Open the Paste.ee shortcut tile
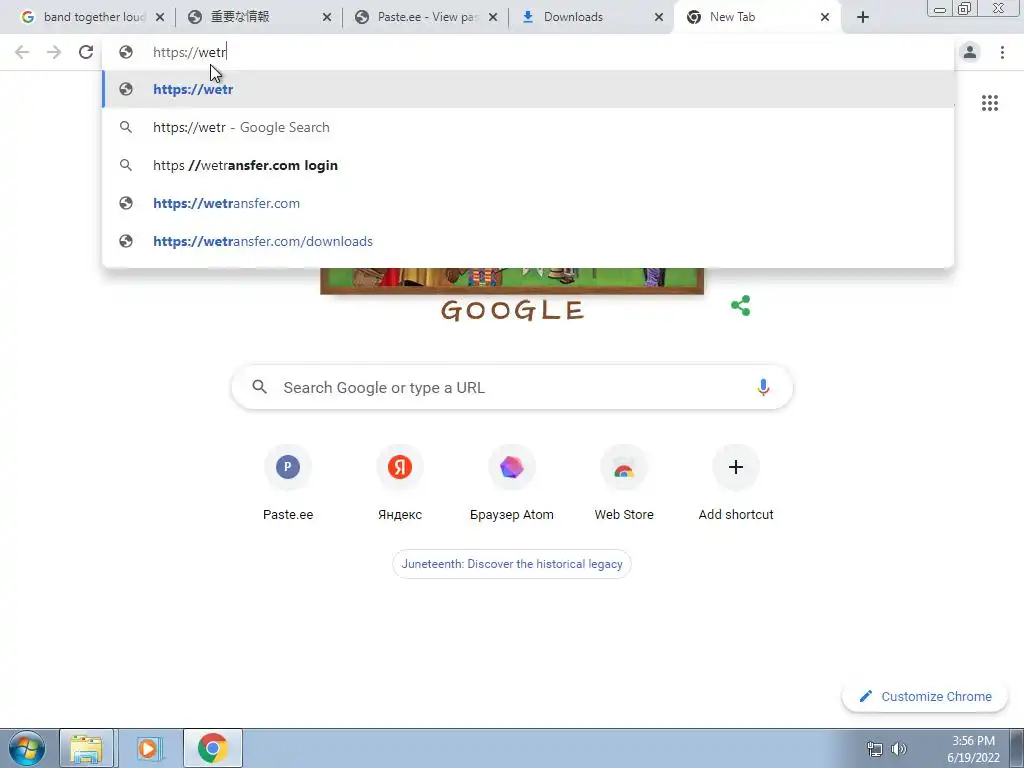Viewport: 1024px width, 768px height. [288, 483]
